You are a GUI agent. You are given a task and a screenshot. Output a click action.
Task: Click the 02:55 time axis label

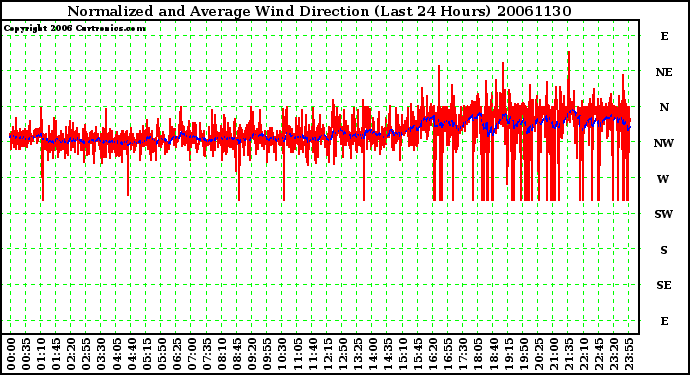86,354
